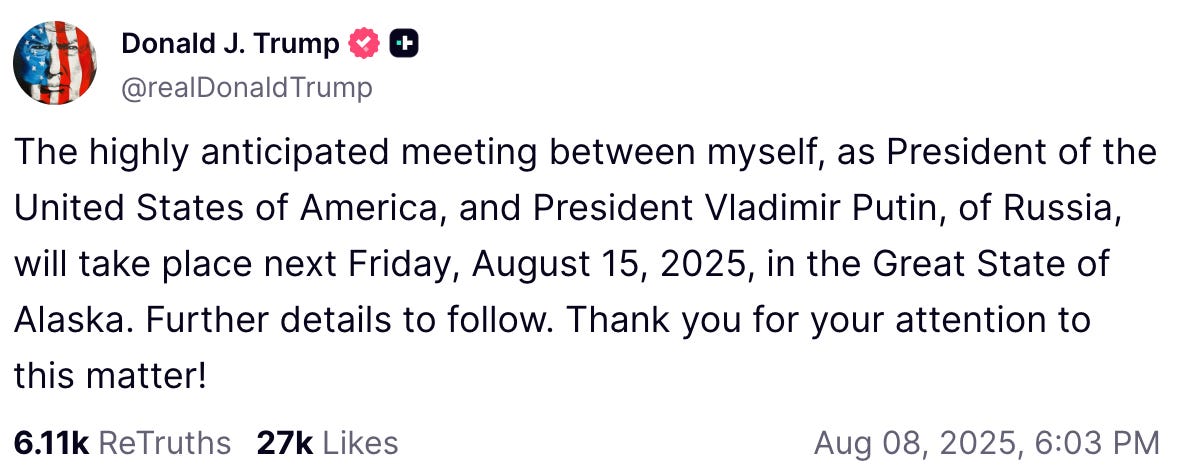Click the Great State of phrase

[x=992, y=264]
